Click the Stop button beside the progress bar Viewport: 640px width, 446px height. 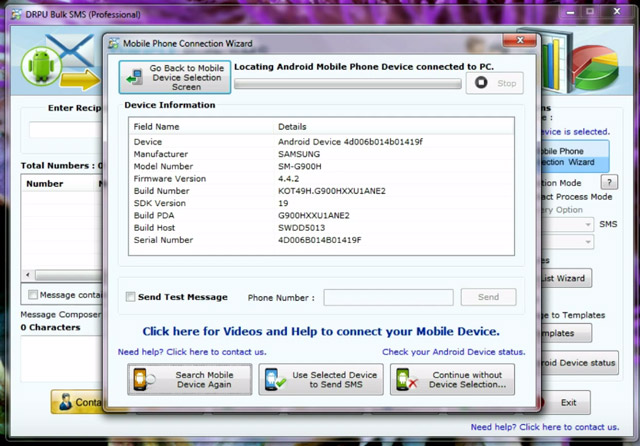coord(495,83)
